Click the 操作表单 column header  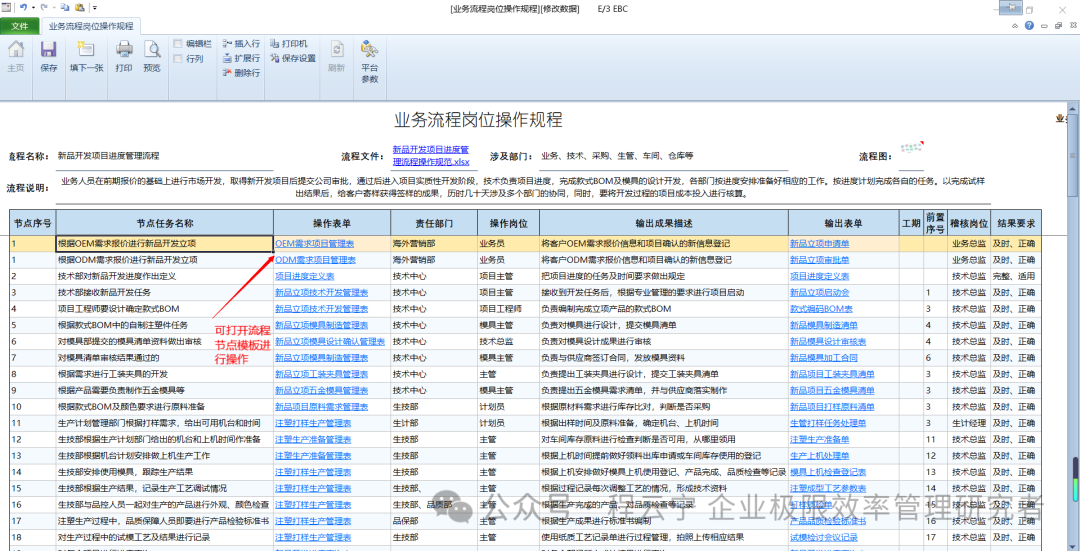tap(331, 222)
